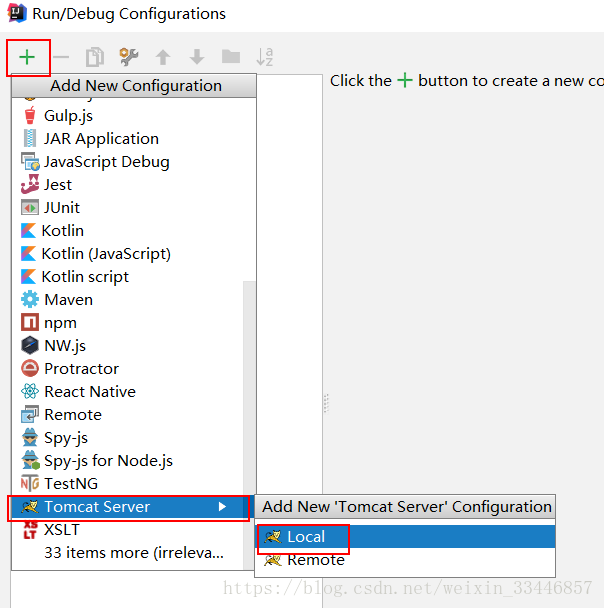Click the JavaScript Debug label text
This screenshot has width=604, height=608.
pos(107,162)
